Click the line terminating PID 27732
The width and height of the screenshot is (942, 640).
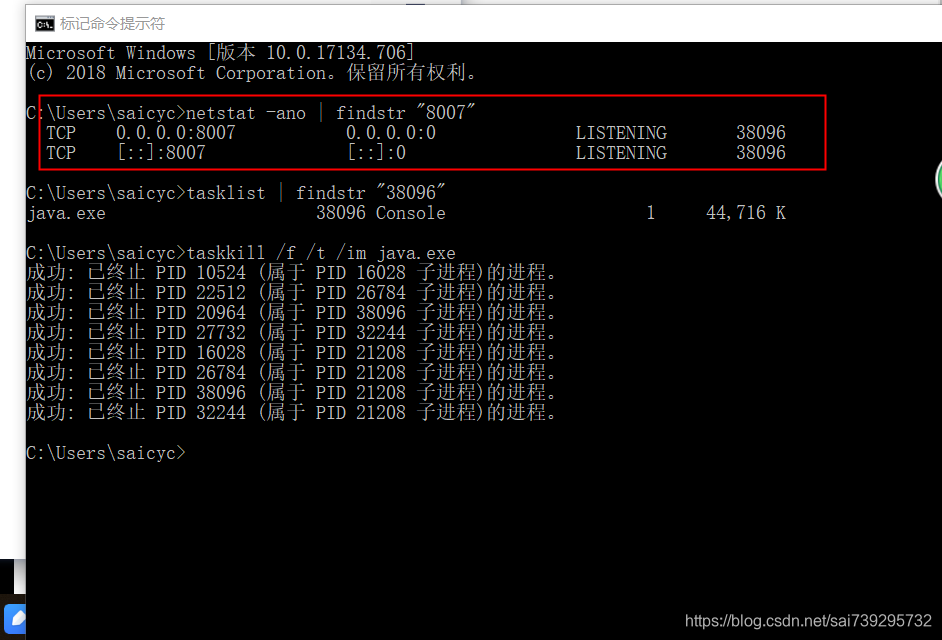coord(291,332)
